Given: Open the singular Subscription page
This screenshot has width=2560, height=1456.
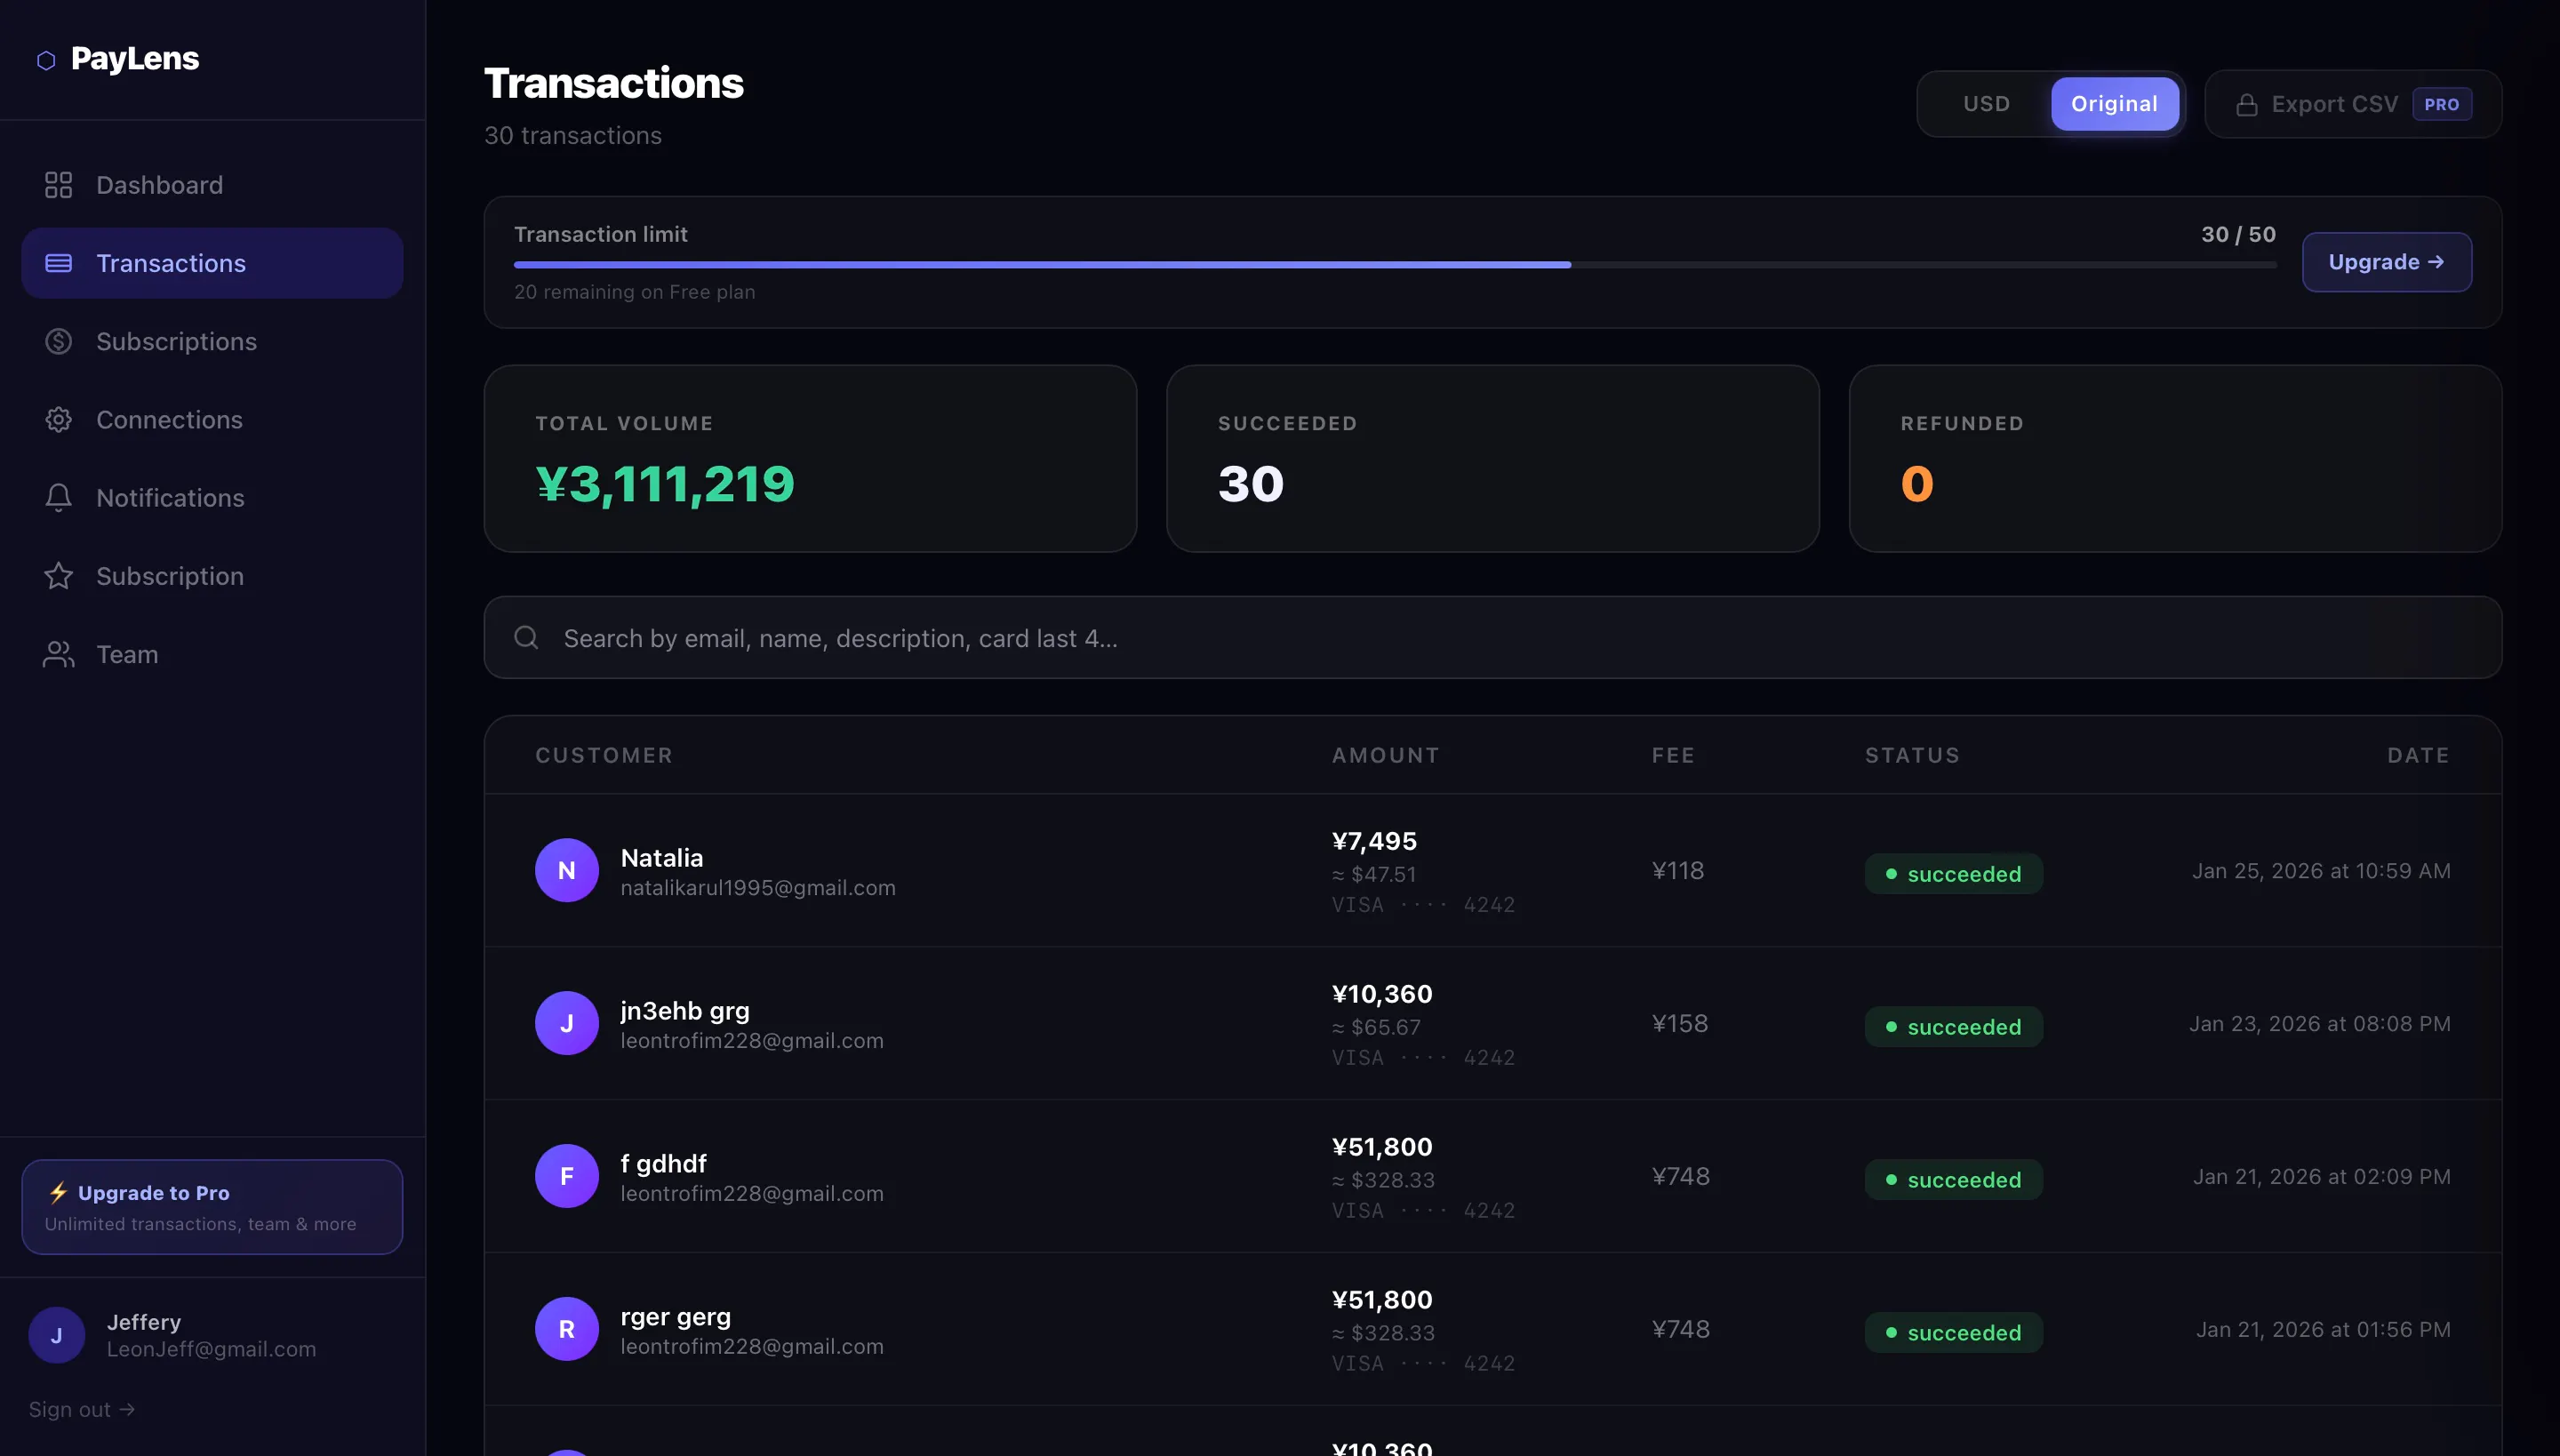Looking at the screenshot, I should (x=212, y=576).
